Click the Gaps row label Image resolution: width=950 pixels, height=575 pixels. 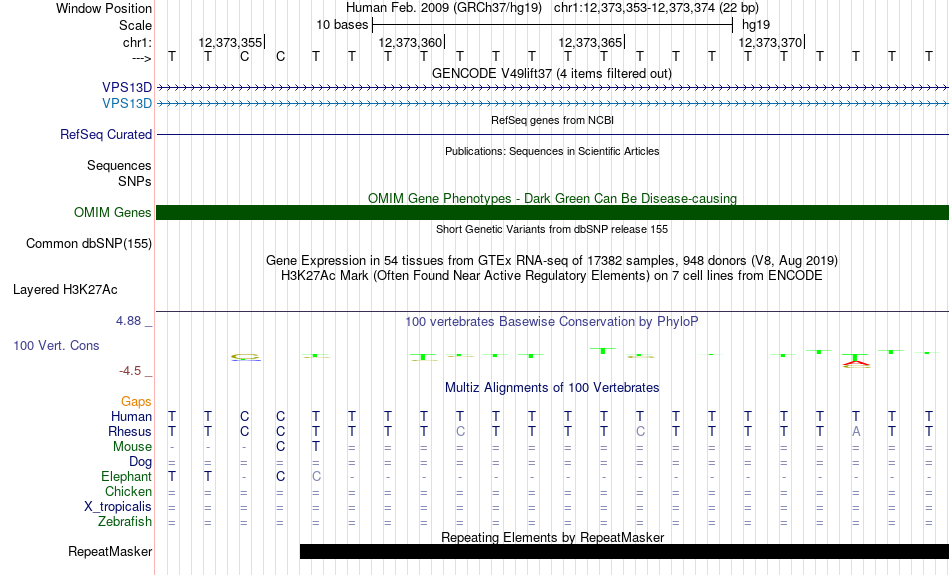[136, 402]
